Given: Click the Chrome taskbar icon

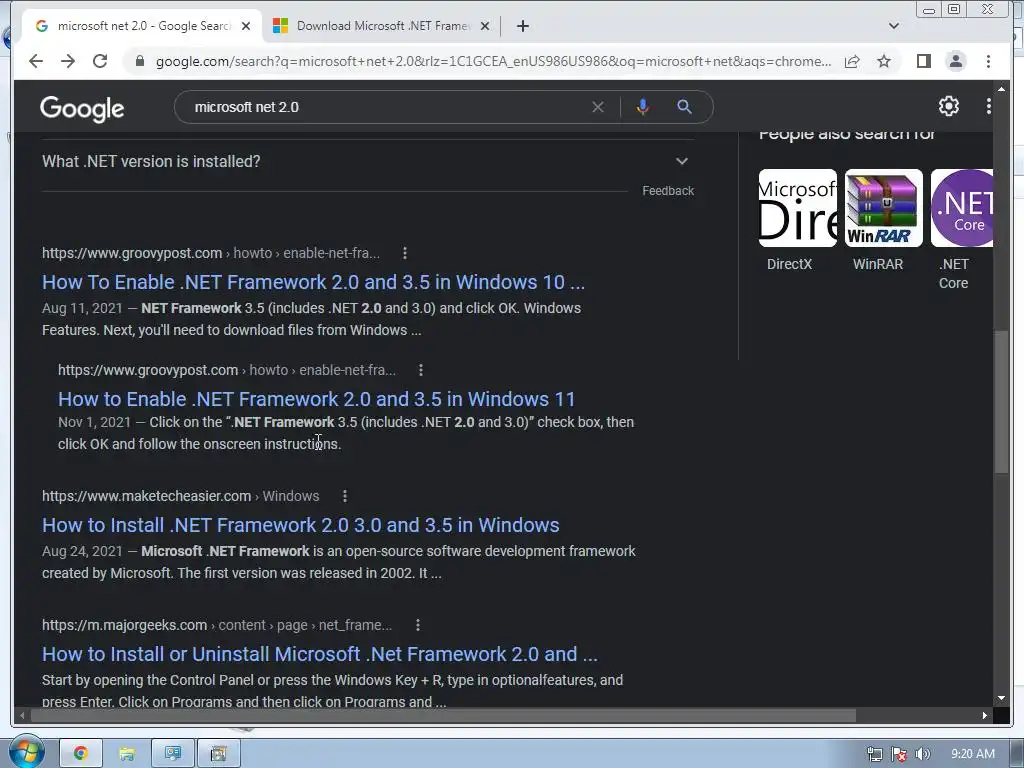Looking at the screenshot, I should click(81, 754).
